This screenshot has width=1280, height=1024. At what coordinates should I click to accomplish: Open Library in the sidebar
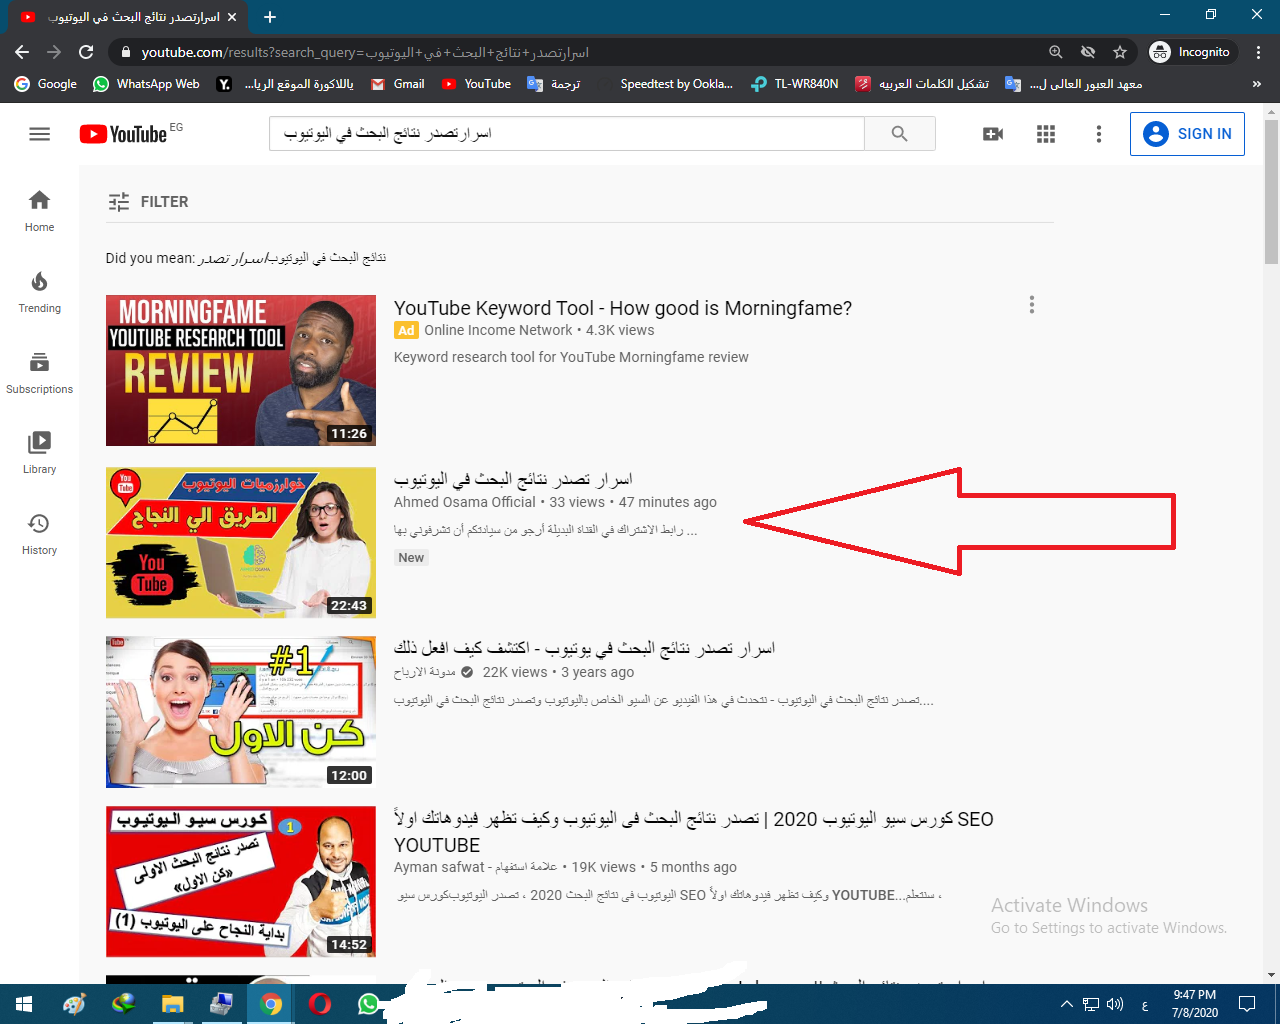pyautogui.click(x=40, y=453)
